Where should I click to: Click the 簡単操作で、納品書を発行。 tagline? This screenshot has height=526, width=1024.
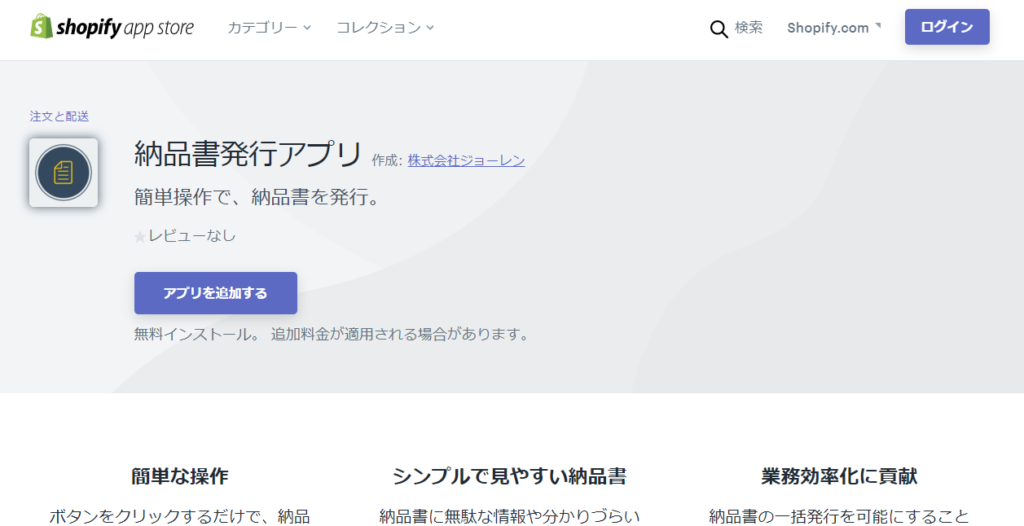pos(257,197)
